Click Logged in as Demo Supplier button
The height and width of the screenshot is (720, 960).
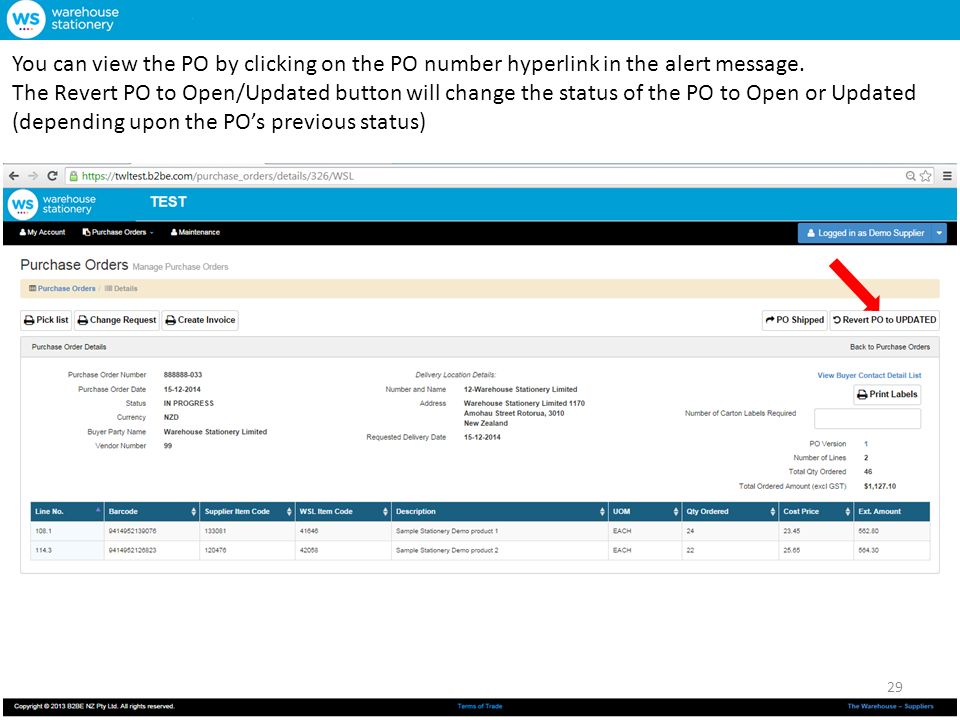coord(864,233)
